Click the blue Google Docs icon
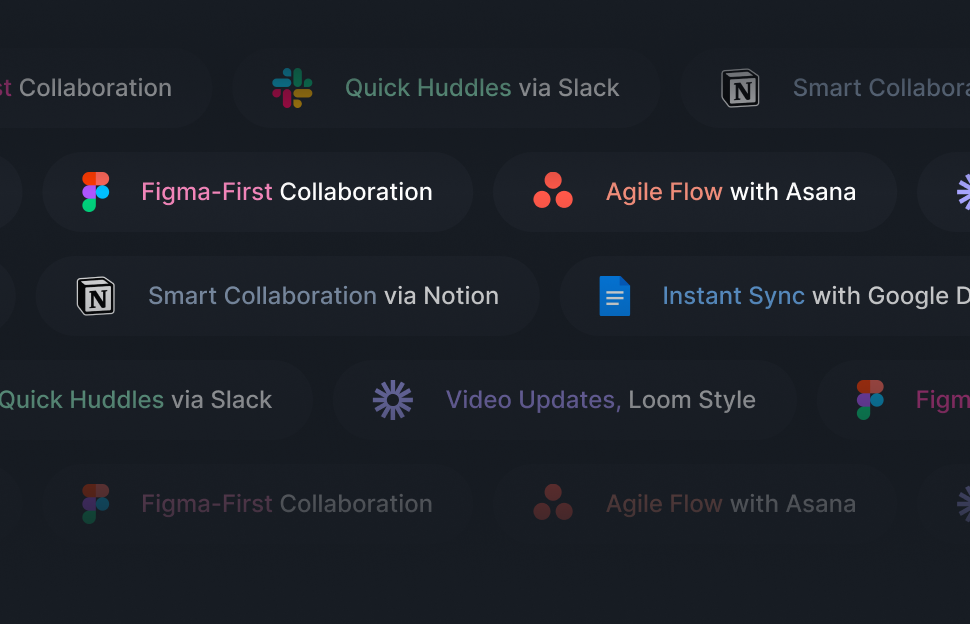The image size is (970, 624). [x=614, y=296]
